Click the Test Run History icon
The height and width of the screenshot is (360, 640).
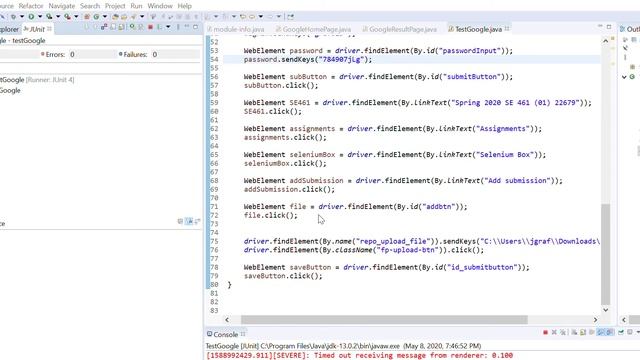159,27
